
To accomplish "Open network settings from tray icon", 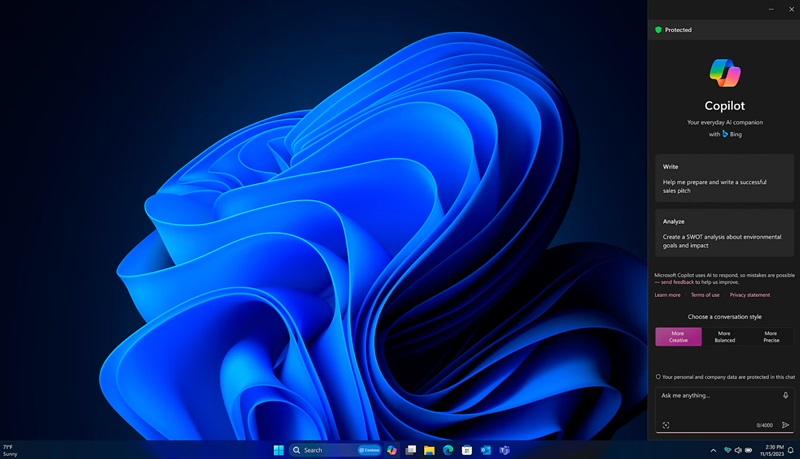I will [728, 450].
